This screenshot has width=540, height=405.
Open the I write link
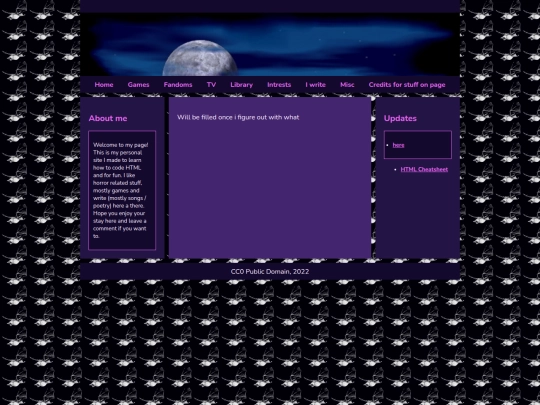(x=315, y=85)
